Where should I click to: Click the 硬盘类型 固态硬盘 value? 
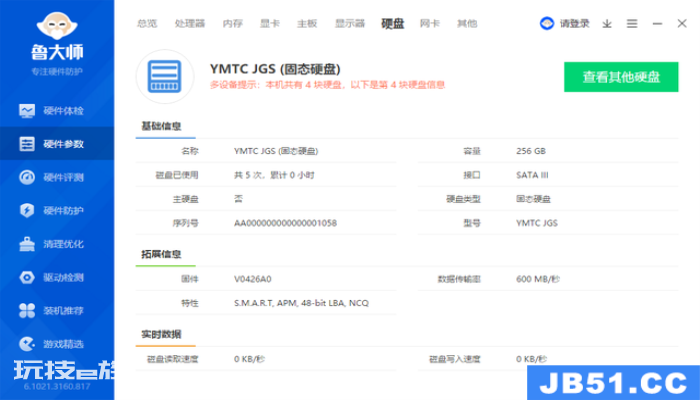point(533,199)
